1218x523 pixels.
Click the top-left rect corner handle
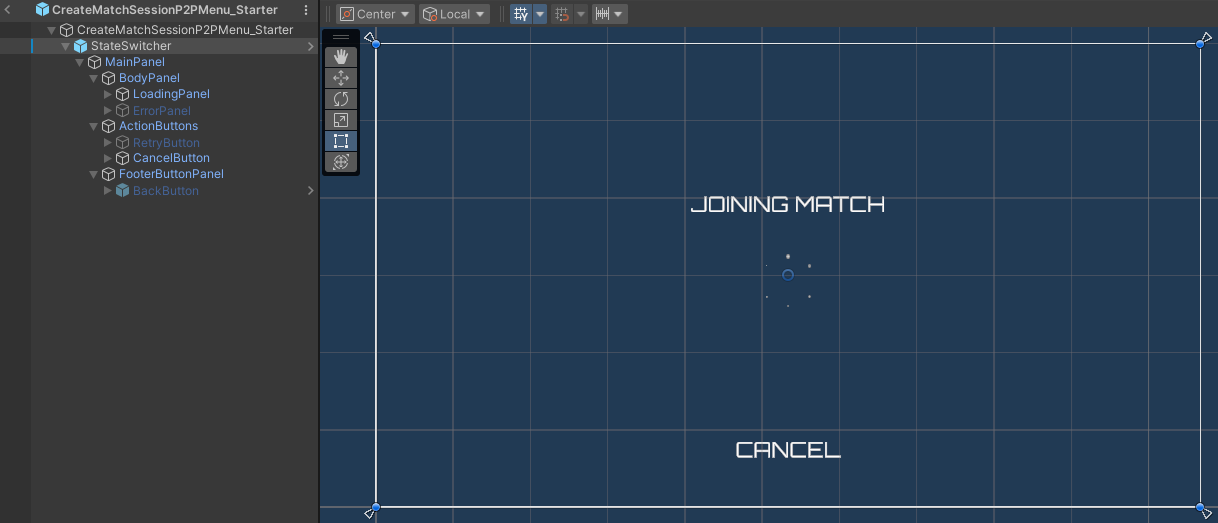pyautogui.click(x=376, y=43)
